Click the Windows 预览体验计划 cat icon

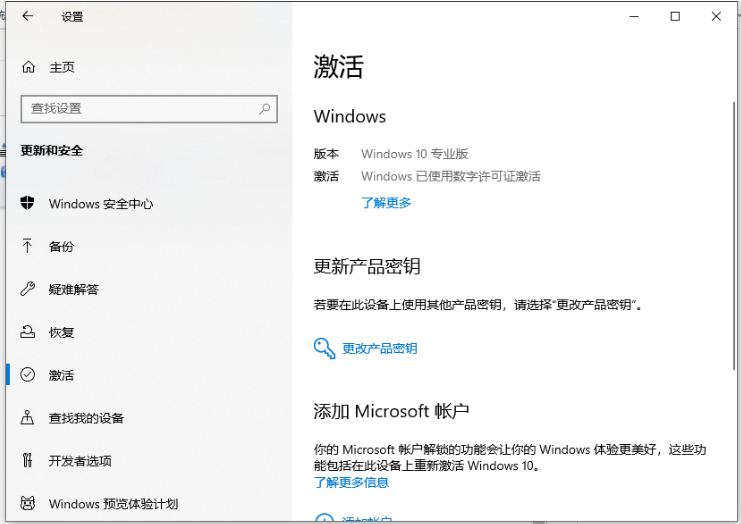click(27, 503)
